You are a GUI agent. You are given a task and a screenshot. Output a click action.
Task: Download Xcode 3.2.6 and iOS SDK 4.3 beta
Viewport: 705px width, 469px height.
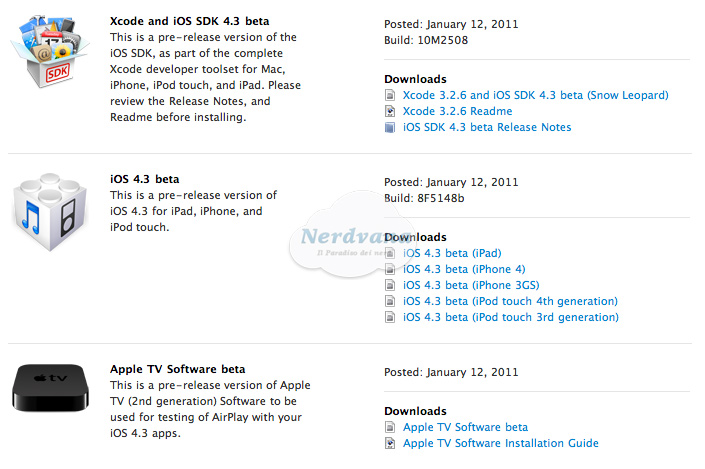pyautogui.click(x=535, y=95)
